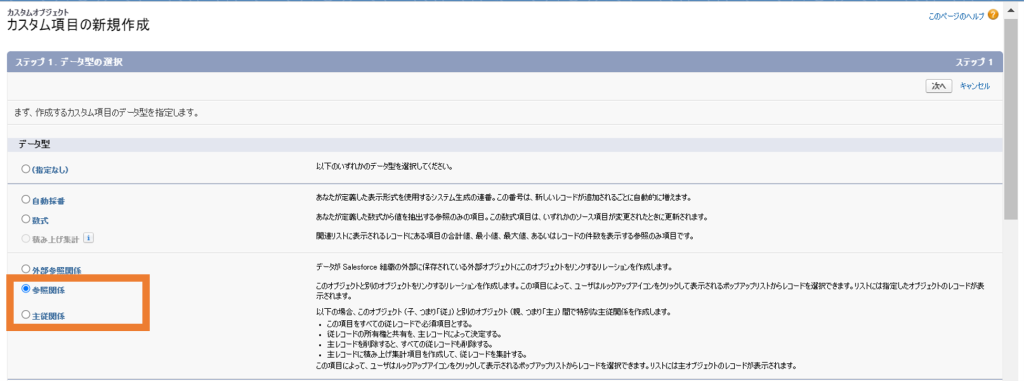Click the データ型 section heading
This screenshot has width=1024, height=381.
pyautogui.click(x=35, y=144)
